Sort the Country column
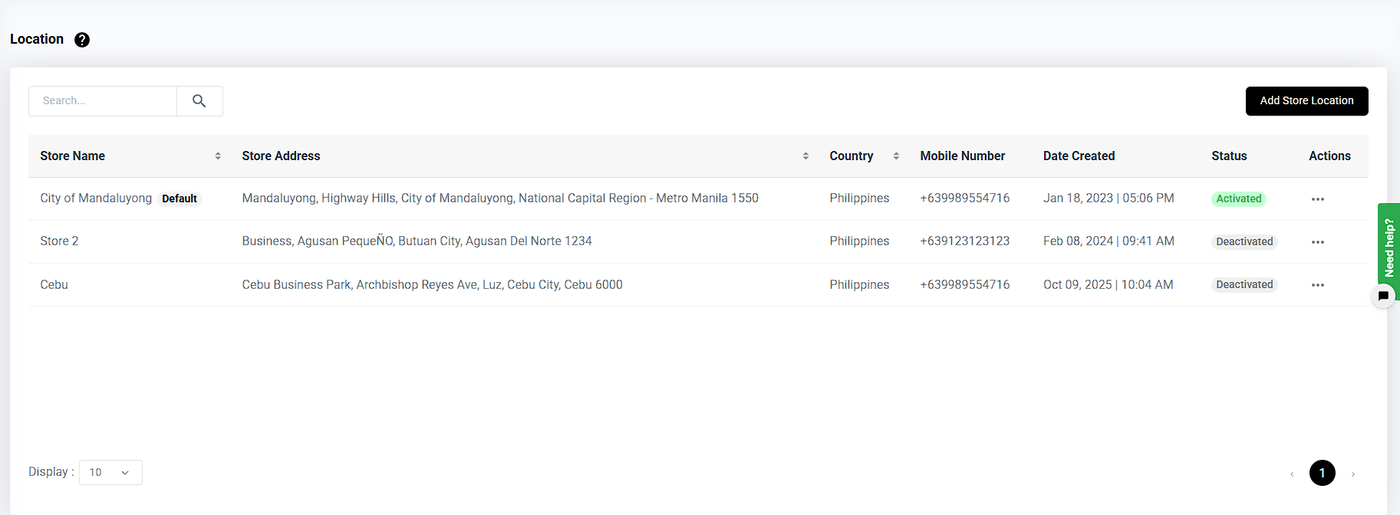 [896, 156]
